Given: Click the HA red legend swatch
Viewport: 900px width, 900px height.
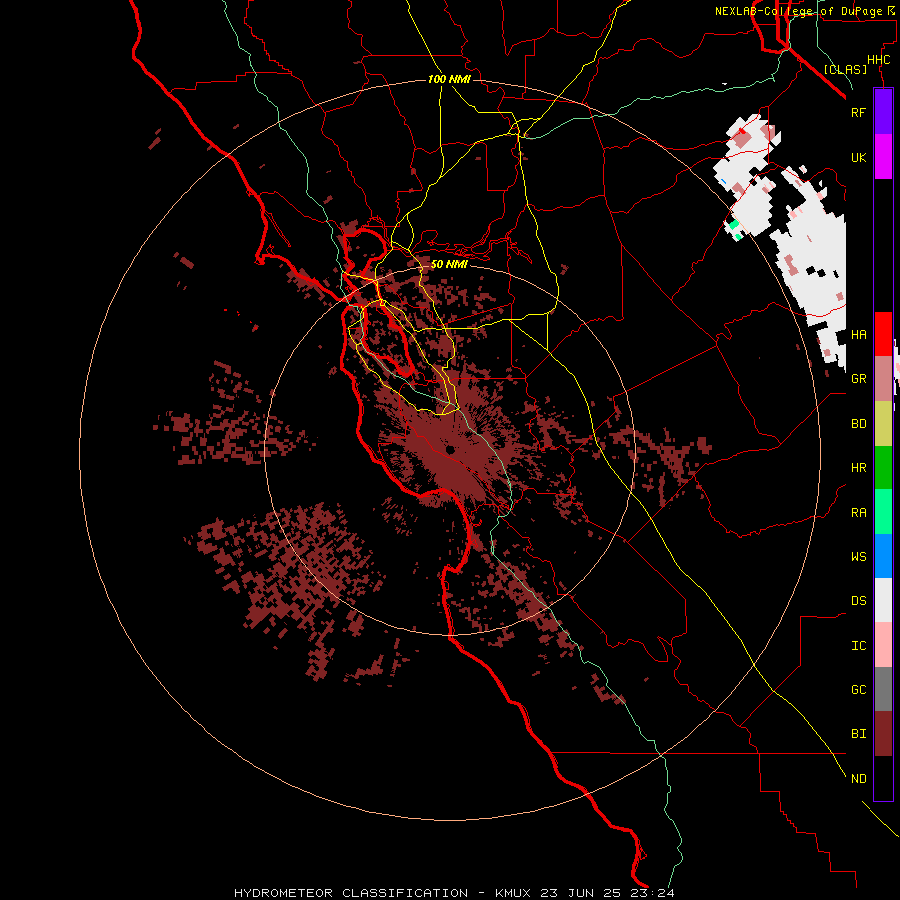Looking at the screenshot, I should point(883,334).
